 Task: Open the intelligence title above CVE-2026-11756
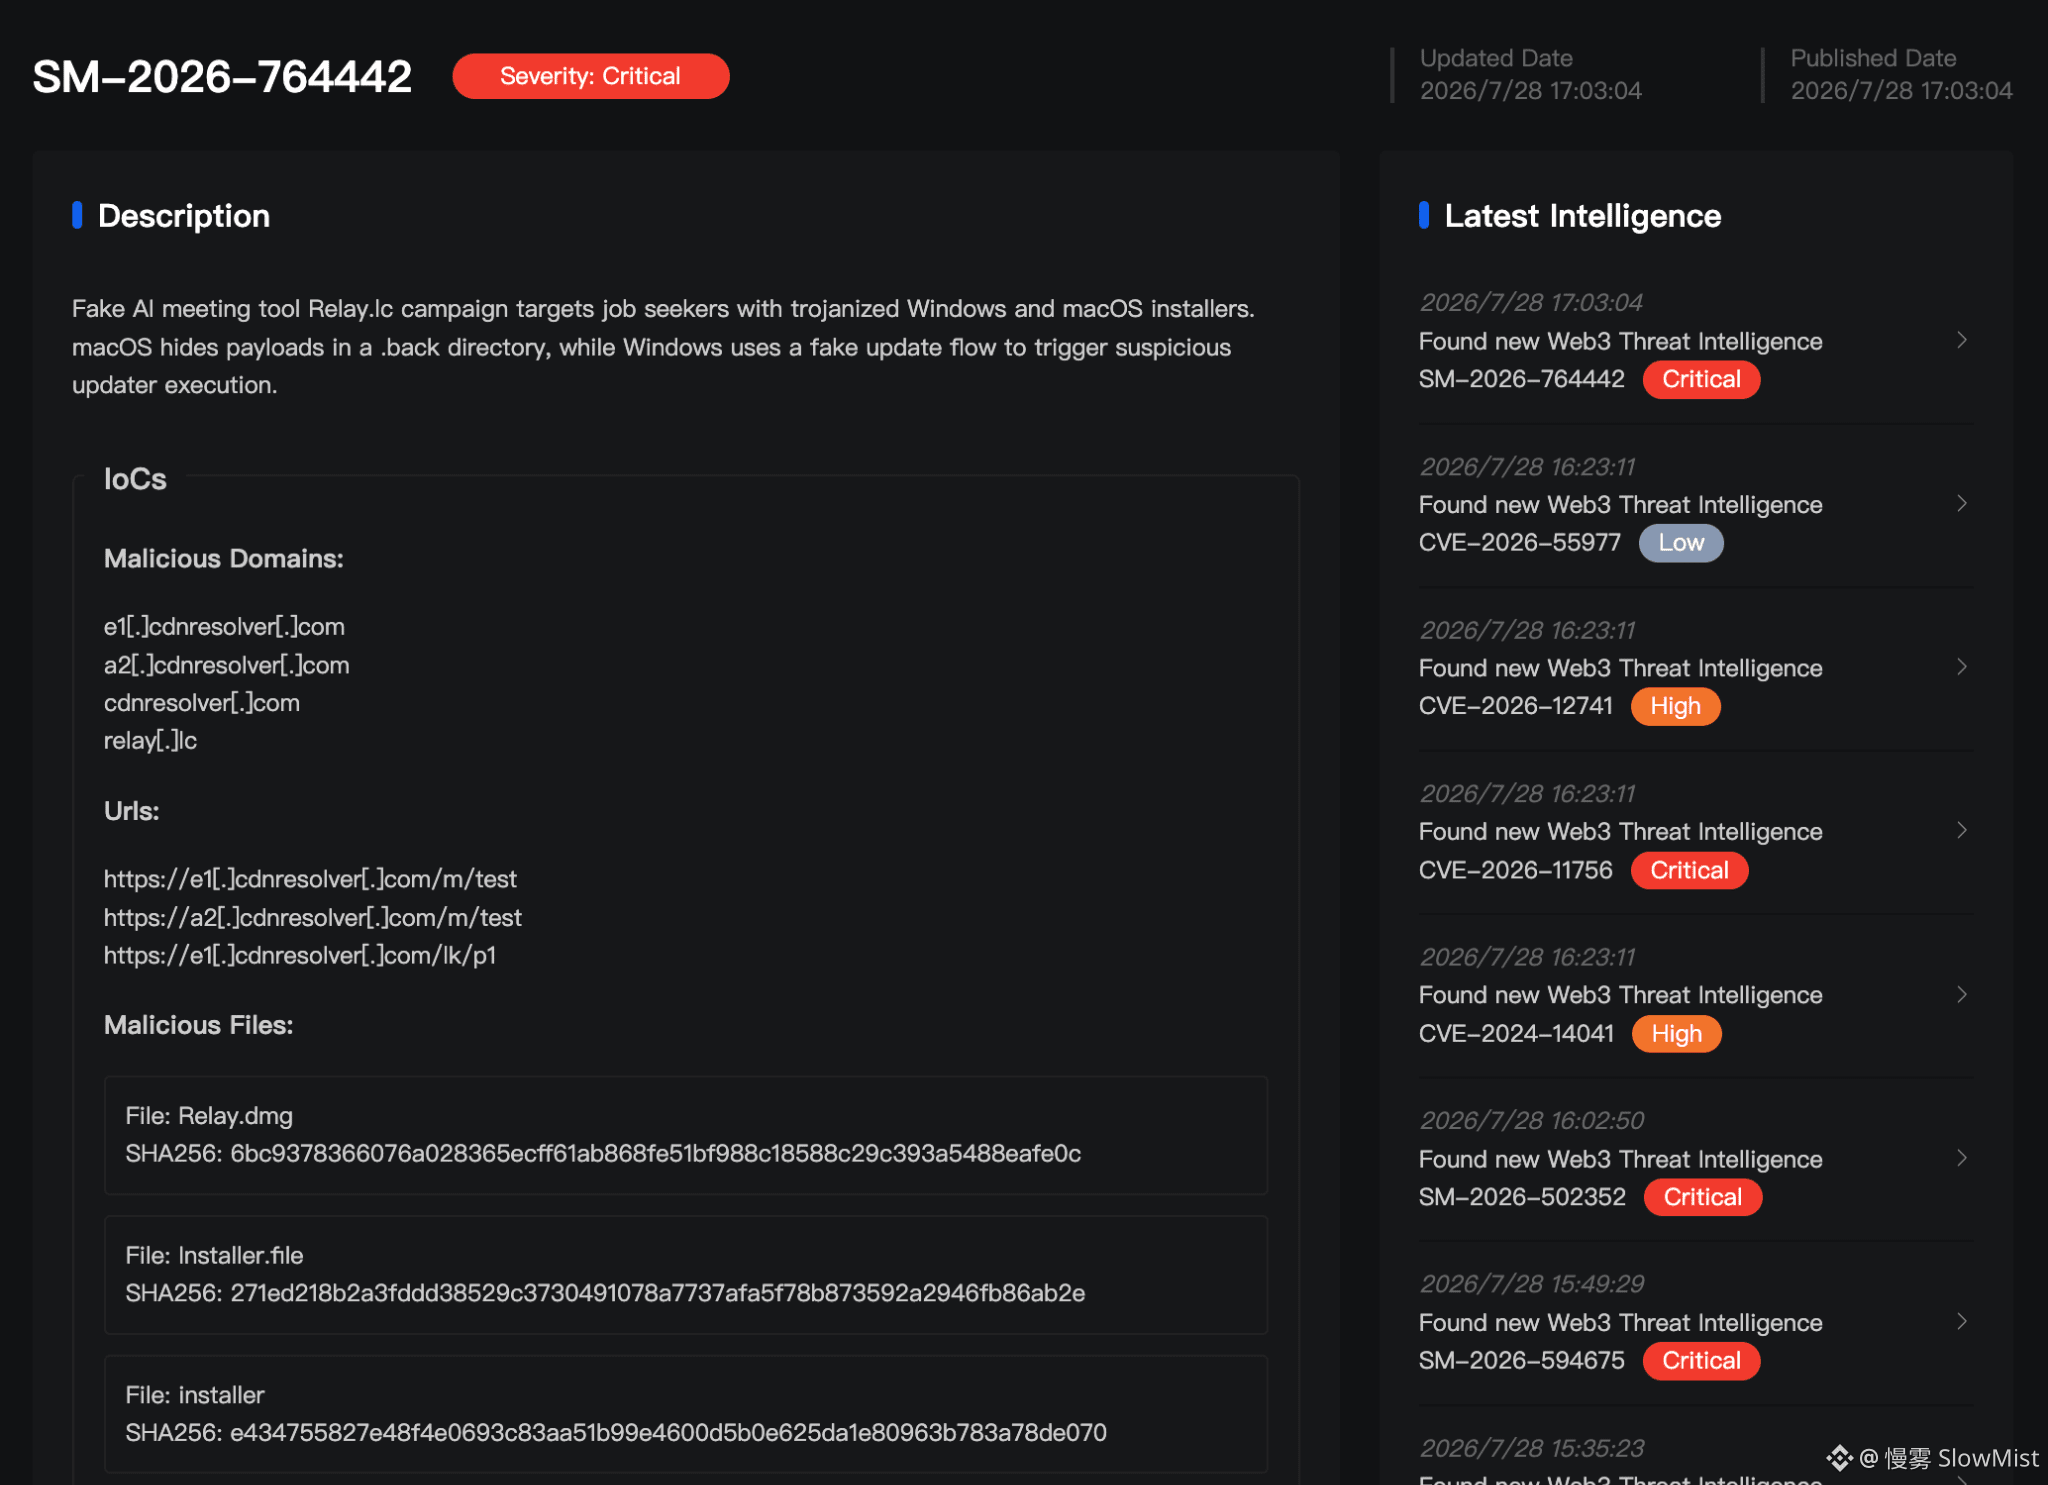tap(1620, 831)
